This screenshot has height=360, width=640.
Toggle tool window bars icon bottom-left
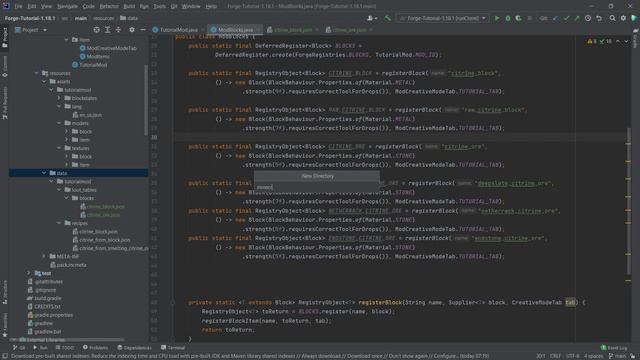[x=4, y=356]
